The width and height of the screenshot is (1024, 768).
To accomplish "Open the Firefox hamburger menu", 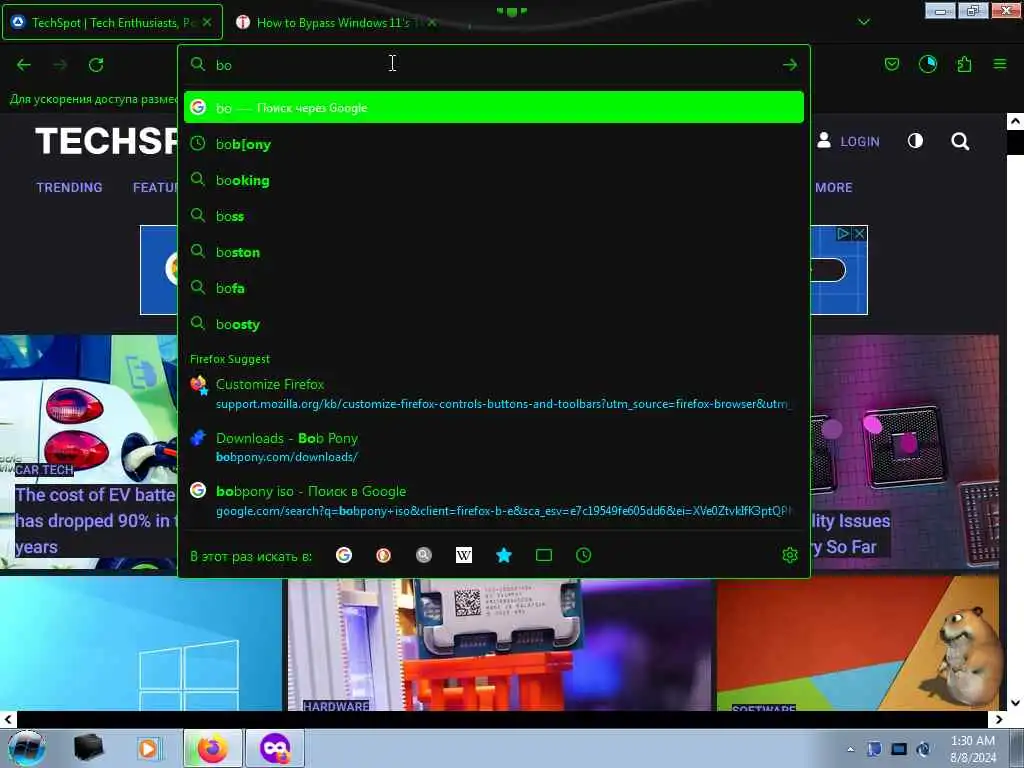I will pyautogui.click(x=999, y=64).
